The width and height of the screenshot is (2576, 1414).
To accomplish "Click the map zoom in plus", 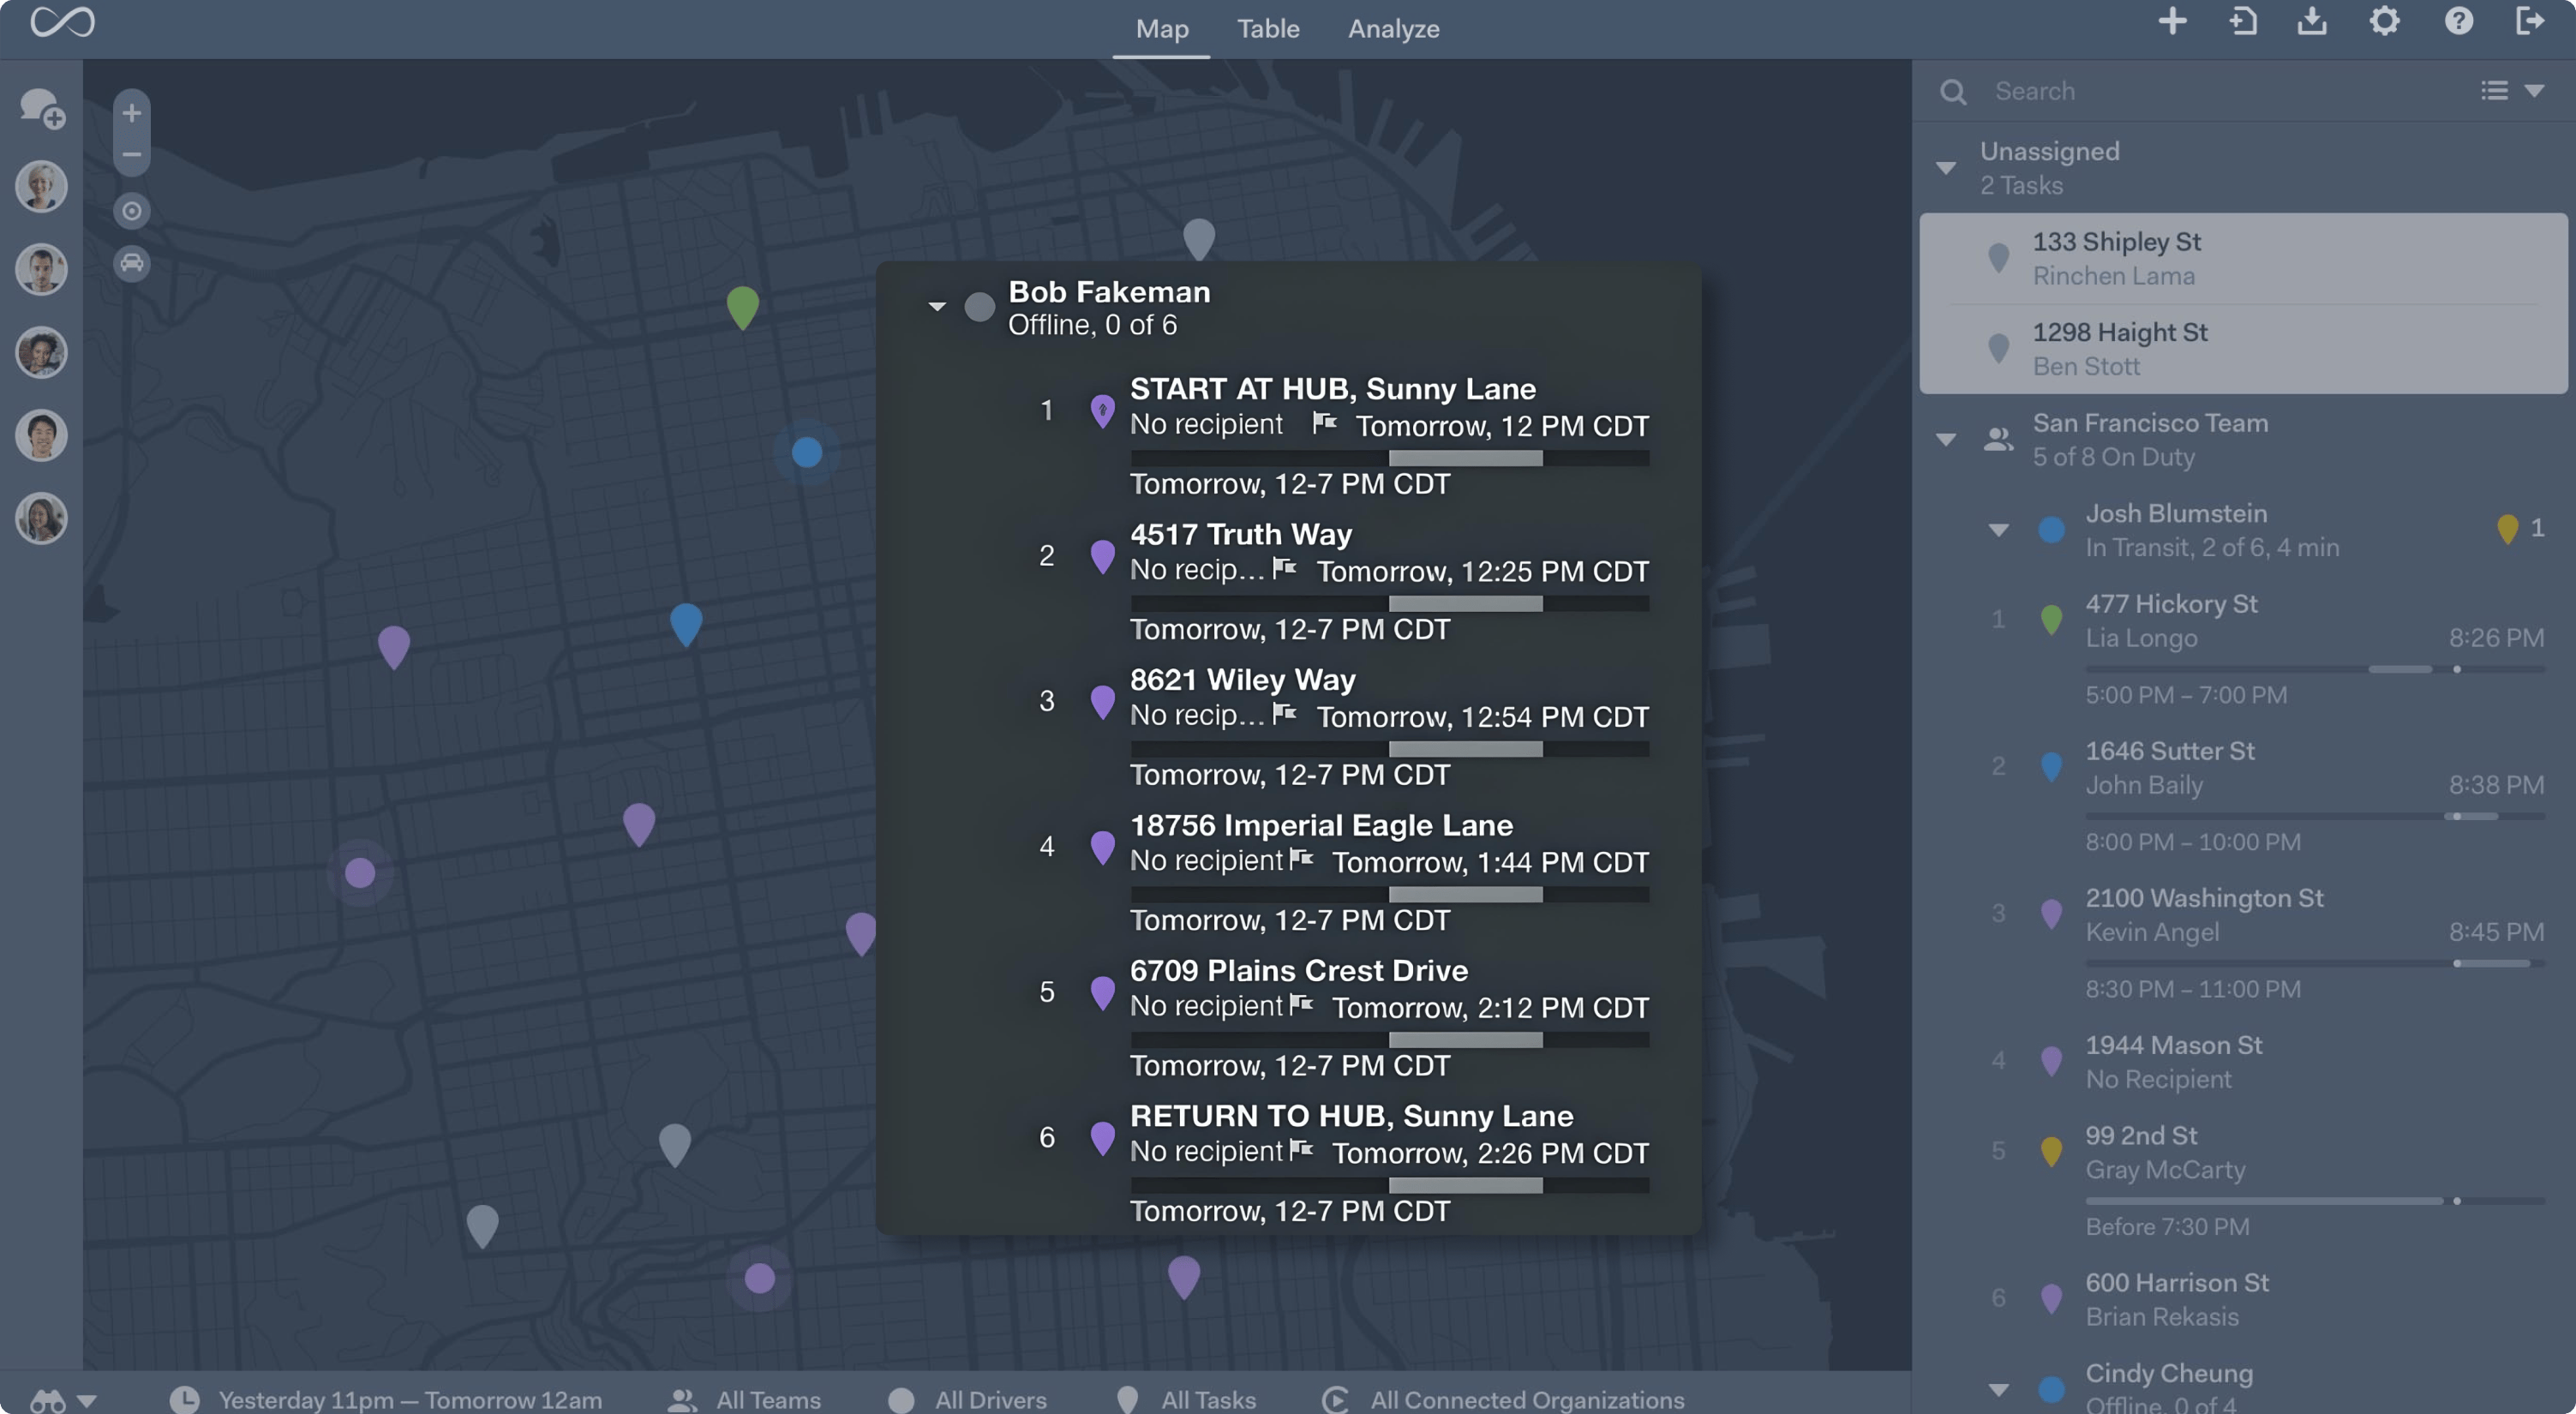I will tap(131, 113).
